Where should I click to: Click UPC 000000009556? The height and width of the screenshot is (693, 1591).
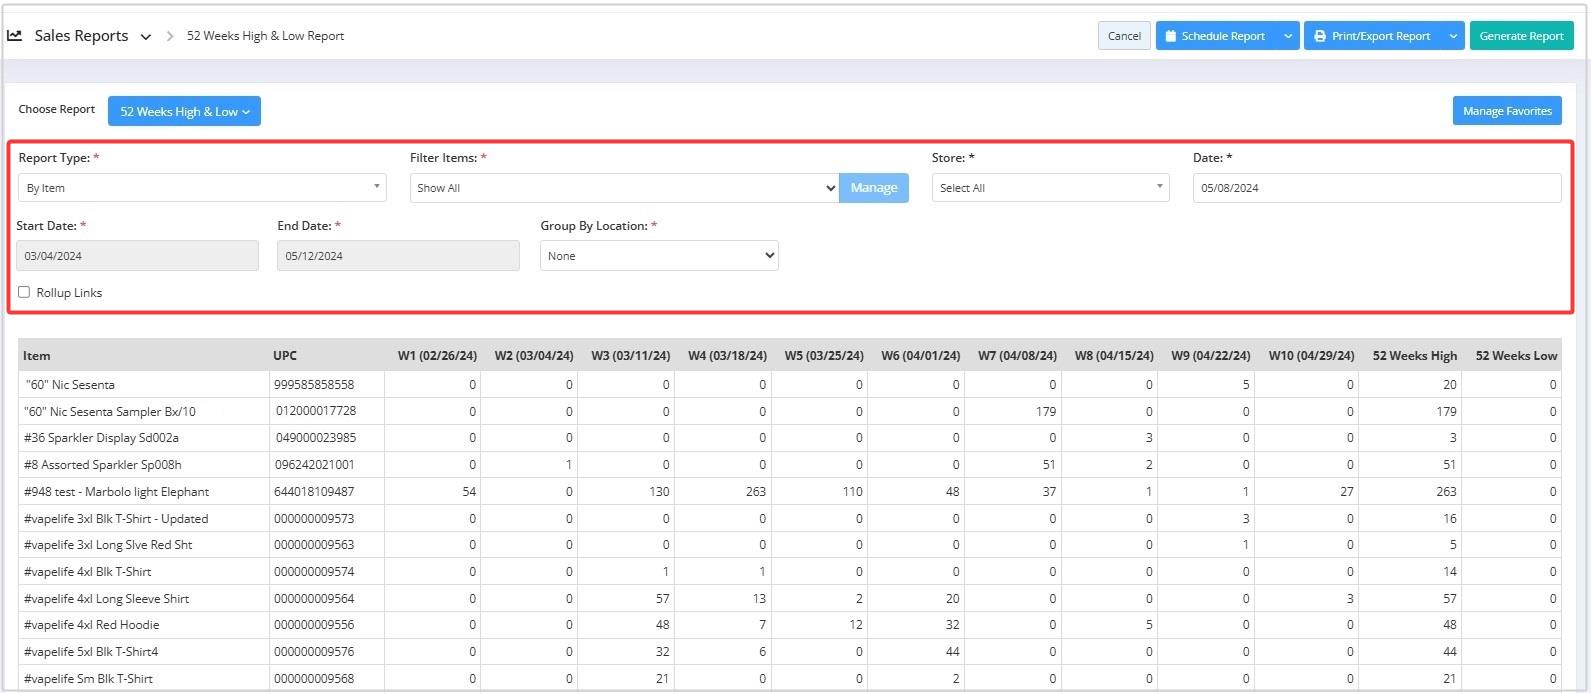pos(314,625)
